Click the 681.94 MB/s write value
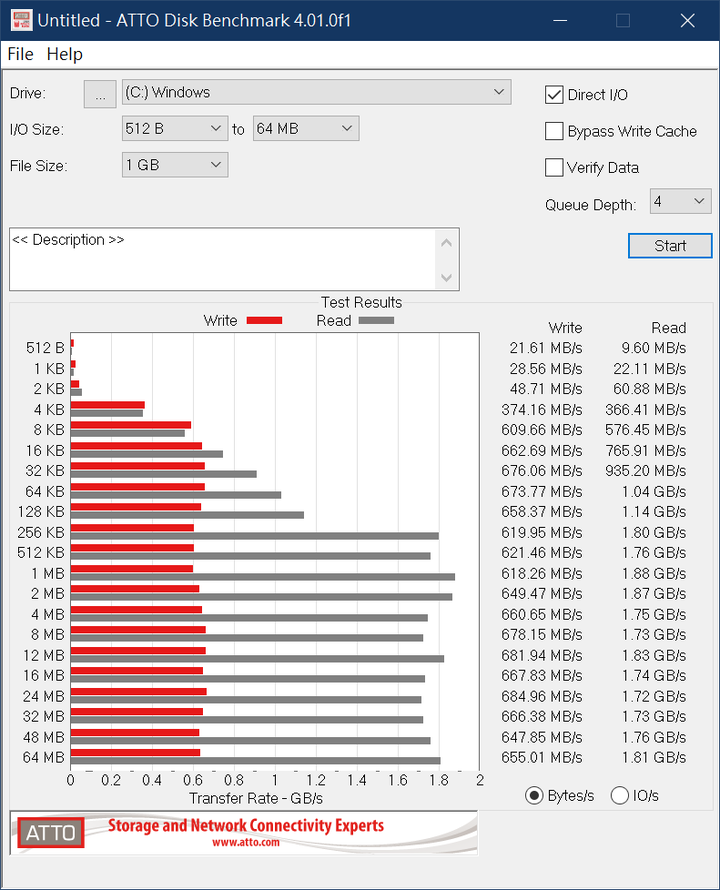720x890 pixels. (x=542, y=656)
